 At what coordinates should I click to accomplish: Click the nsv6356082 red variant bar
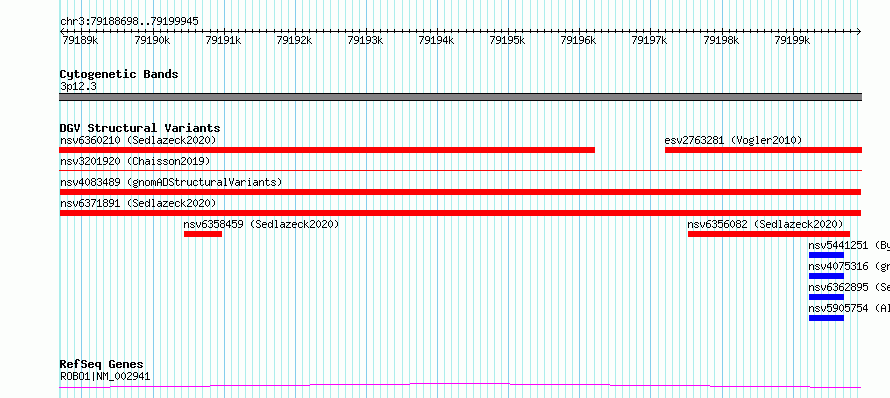pyautogui.click(x=769, y=234)
